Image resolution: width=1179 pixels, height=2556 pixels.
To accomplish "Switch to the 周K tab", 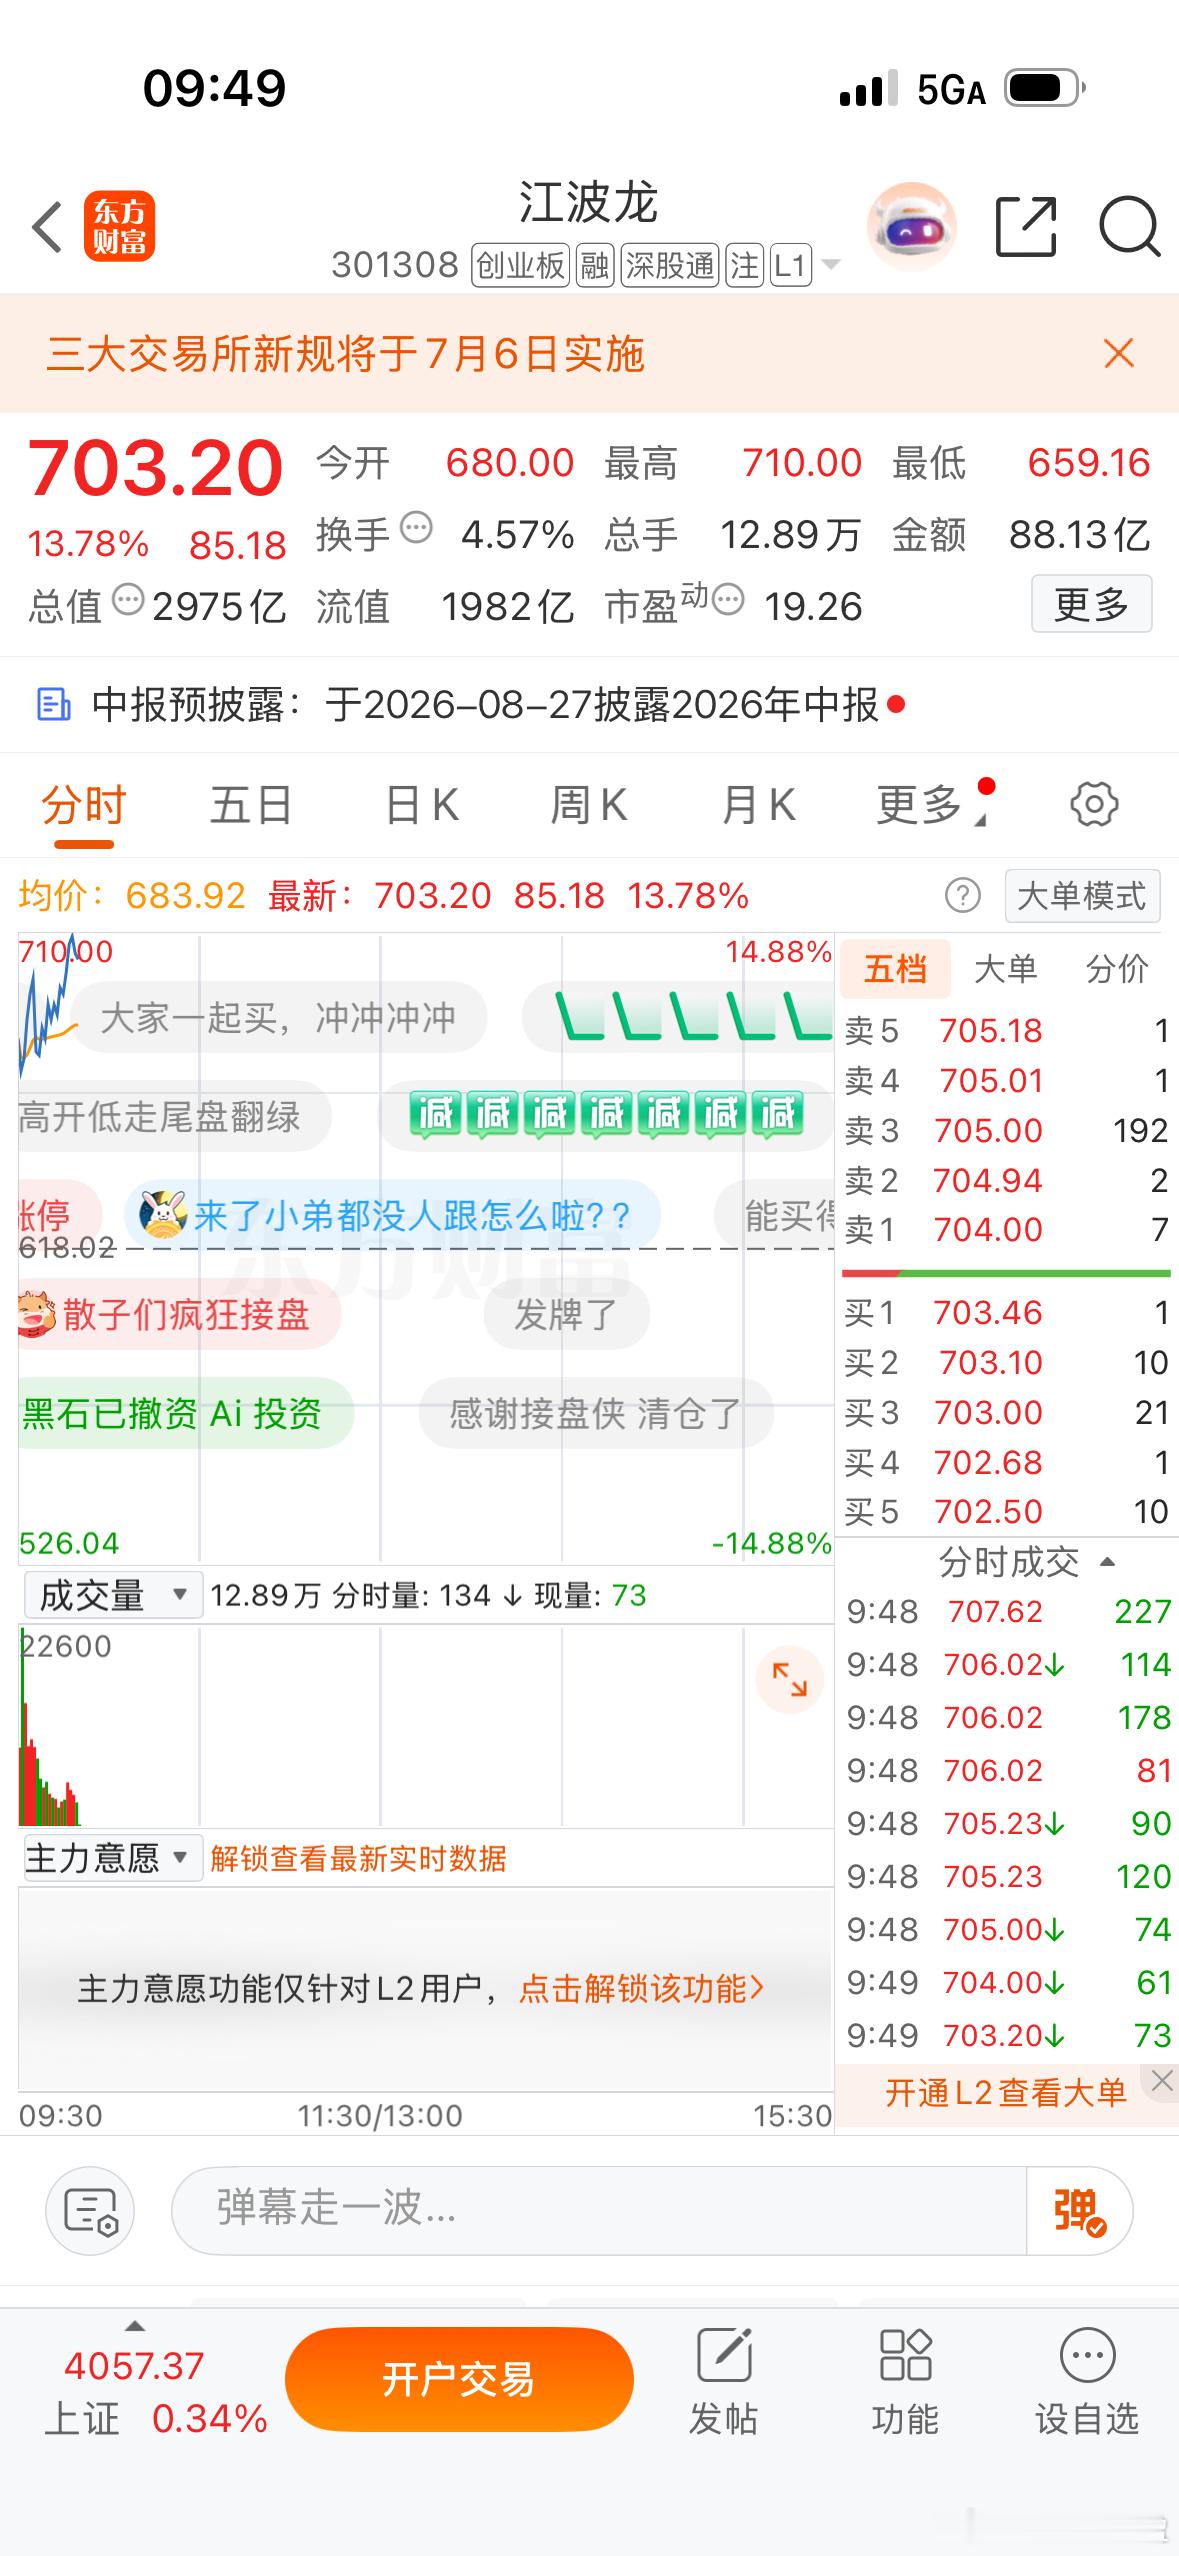I will 588,805.
